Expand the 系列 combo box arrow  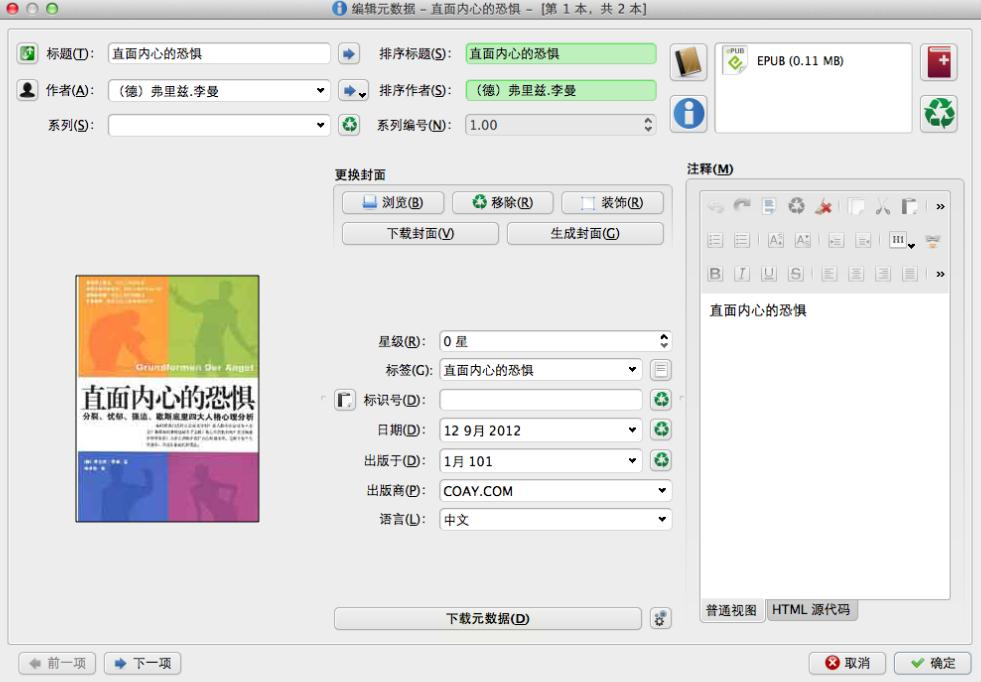[320, 125]
